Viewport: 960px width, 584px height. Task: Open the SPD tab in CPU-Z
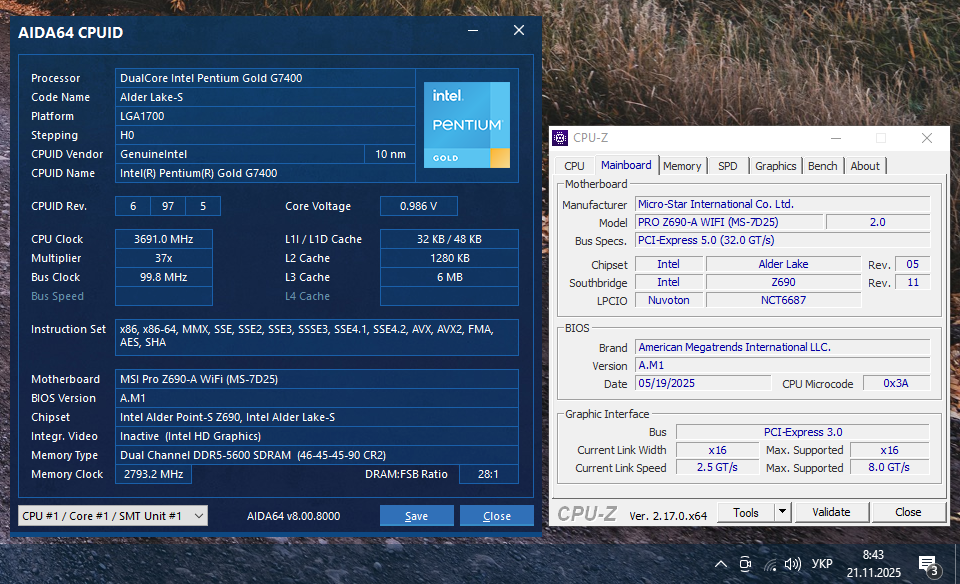(727, 166)
